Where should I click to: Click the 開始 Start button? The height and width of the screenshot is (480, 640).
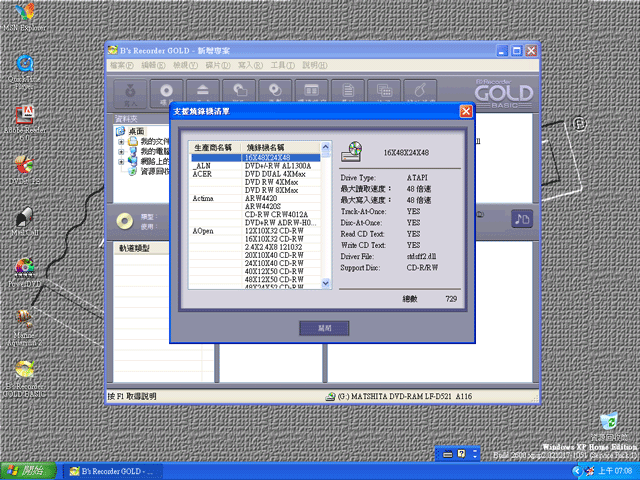coord(28,471)
